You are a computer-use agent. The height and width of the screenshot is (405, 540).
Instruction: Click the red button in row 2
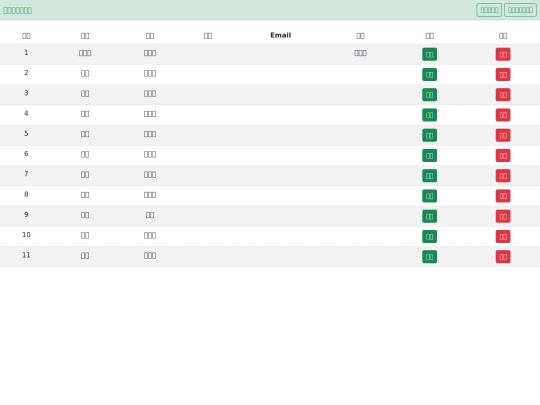pos(503,75)
